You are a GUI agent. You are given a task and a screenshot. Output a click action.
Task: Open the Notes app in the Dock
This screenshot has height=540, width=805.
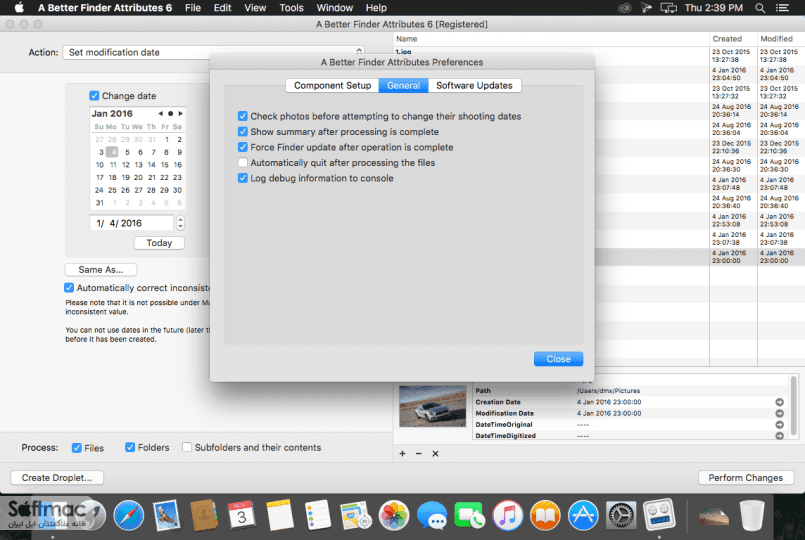pos(280,515)
